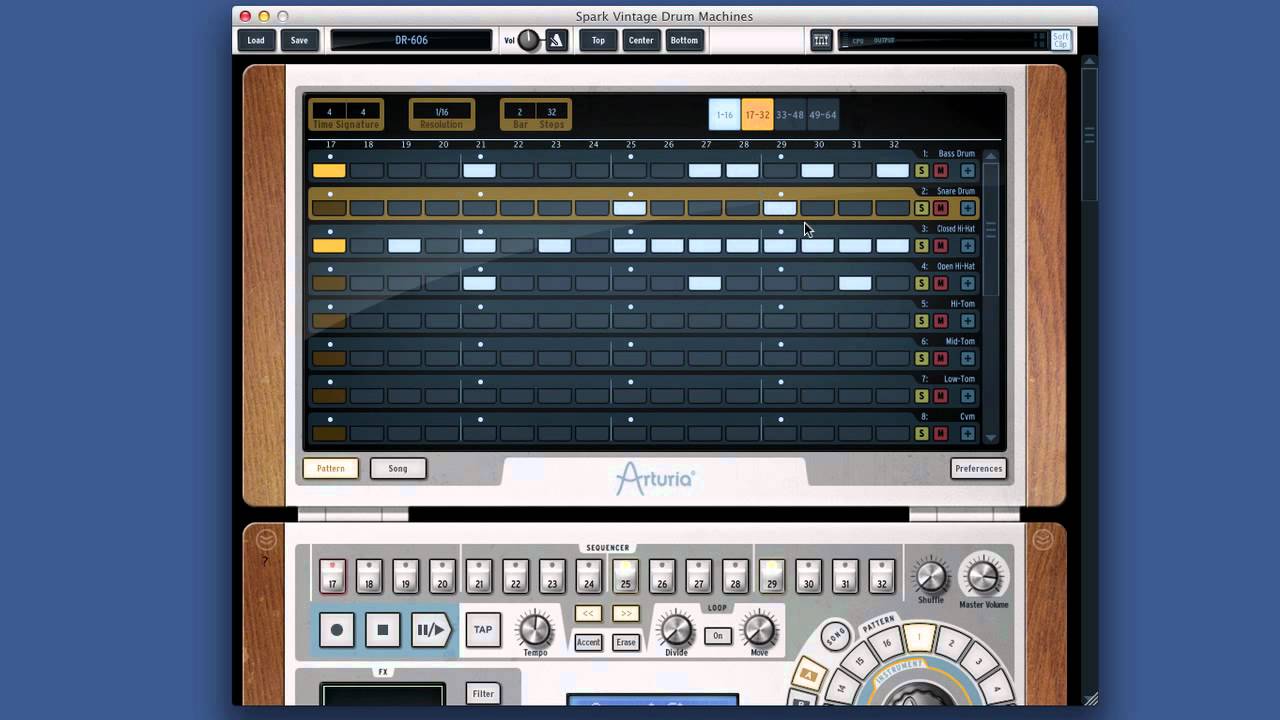1280x720 pixels.
Task: Mute the Cym track
Action: pos(940,433)
